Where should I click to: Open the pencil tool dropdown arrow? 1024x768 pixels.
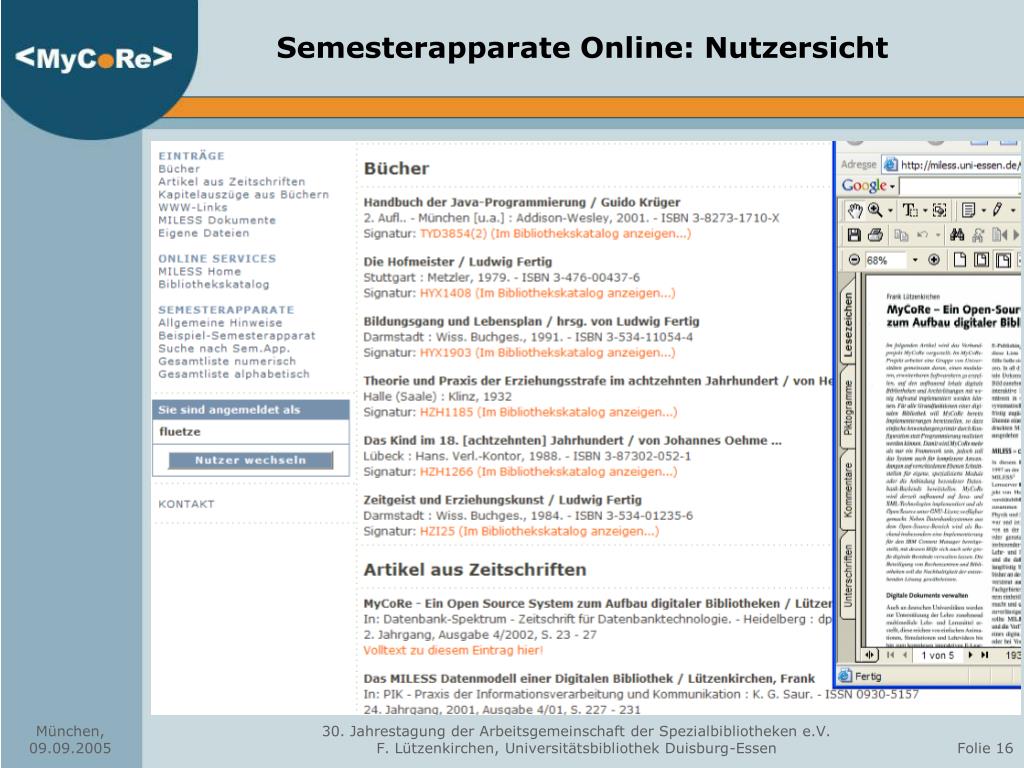[x=1013, y=210]
